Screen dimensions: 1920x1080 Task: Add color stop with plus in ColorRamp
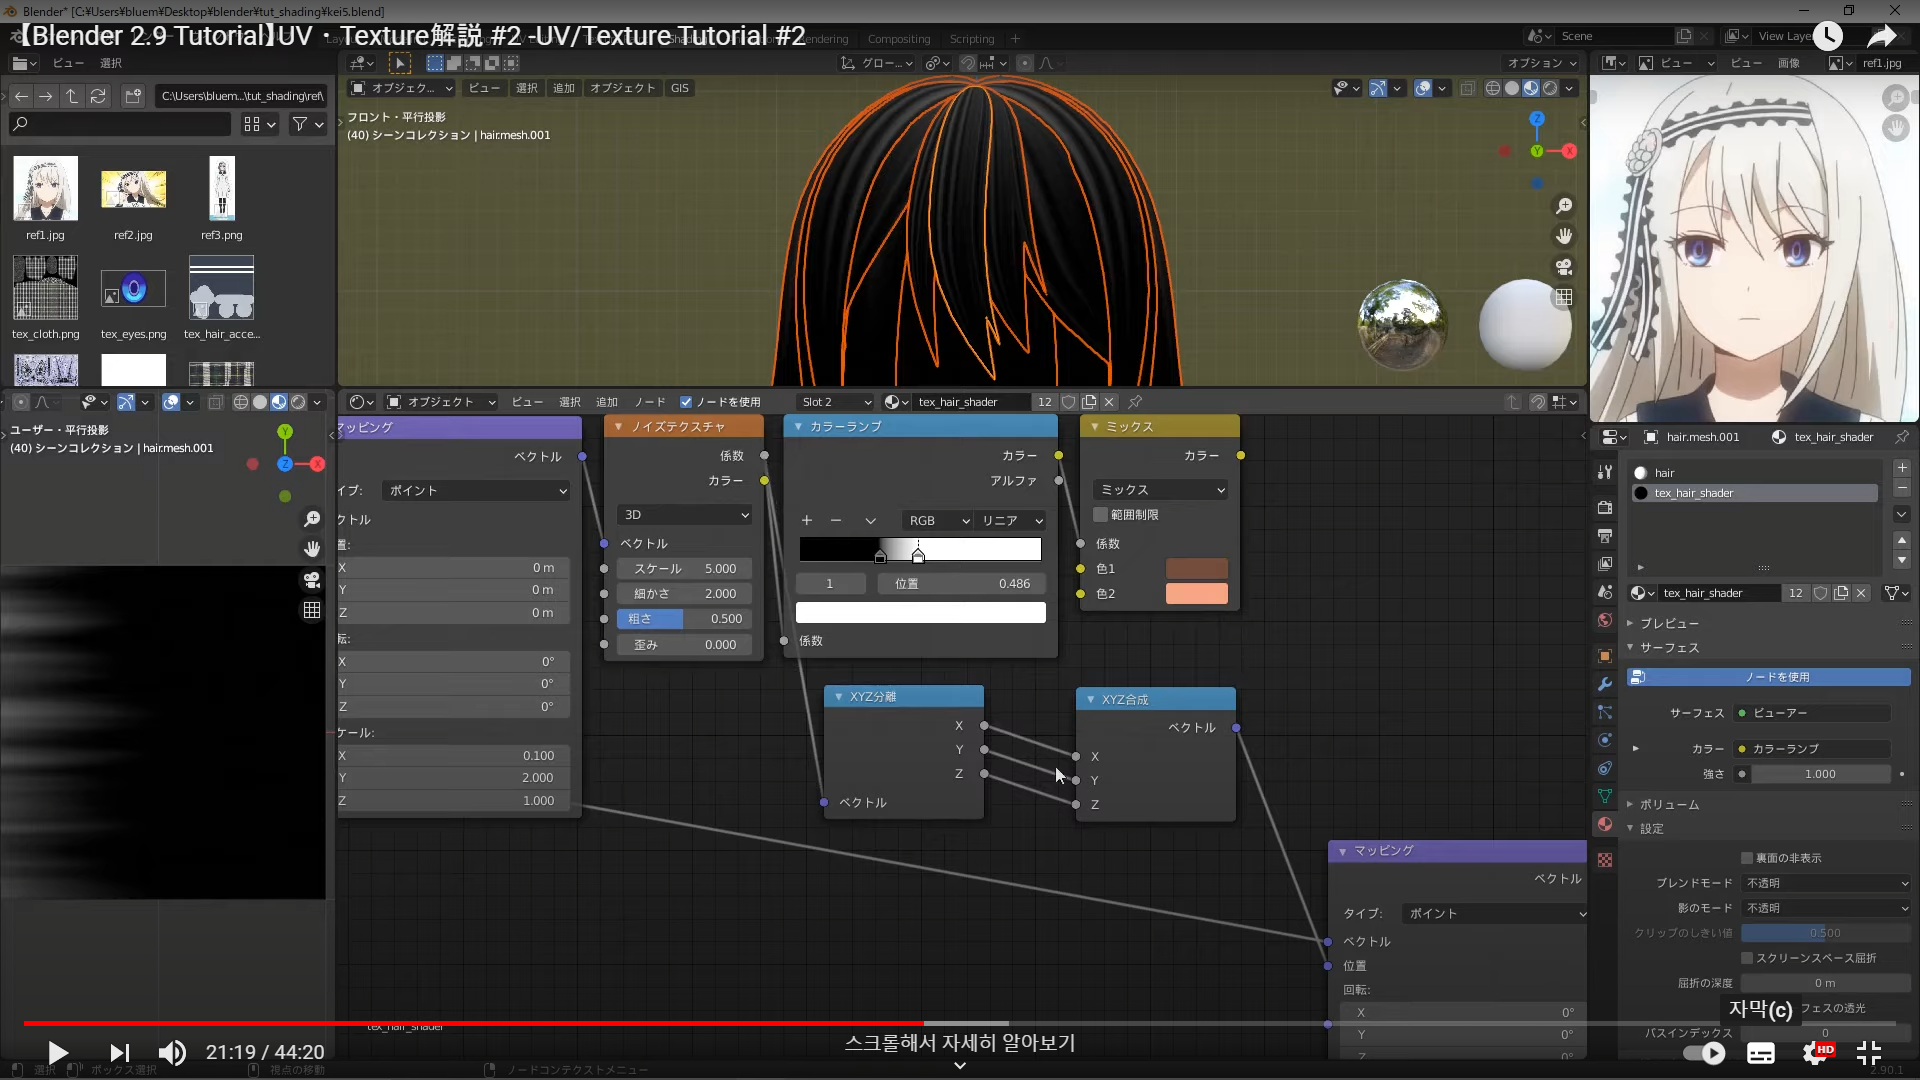click(x=807, y=520)
